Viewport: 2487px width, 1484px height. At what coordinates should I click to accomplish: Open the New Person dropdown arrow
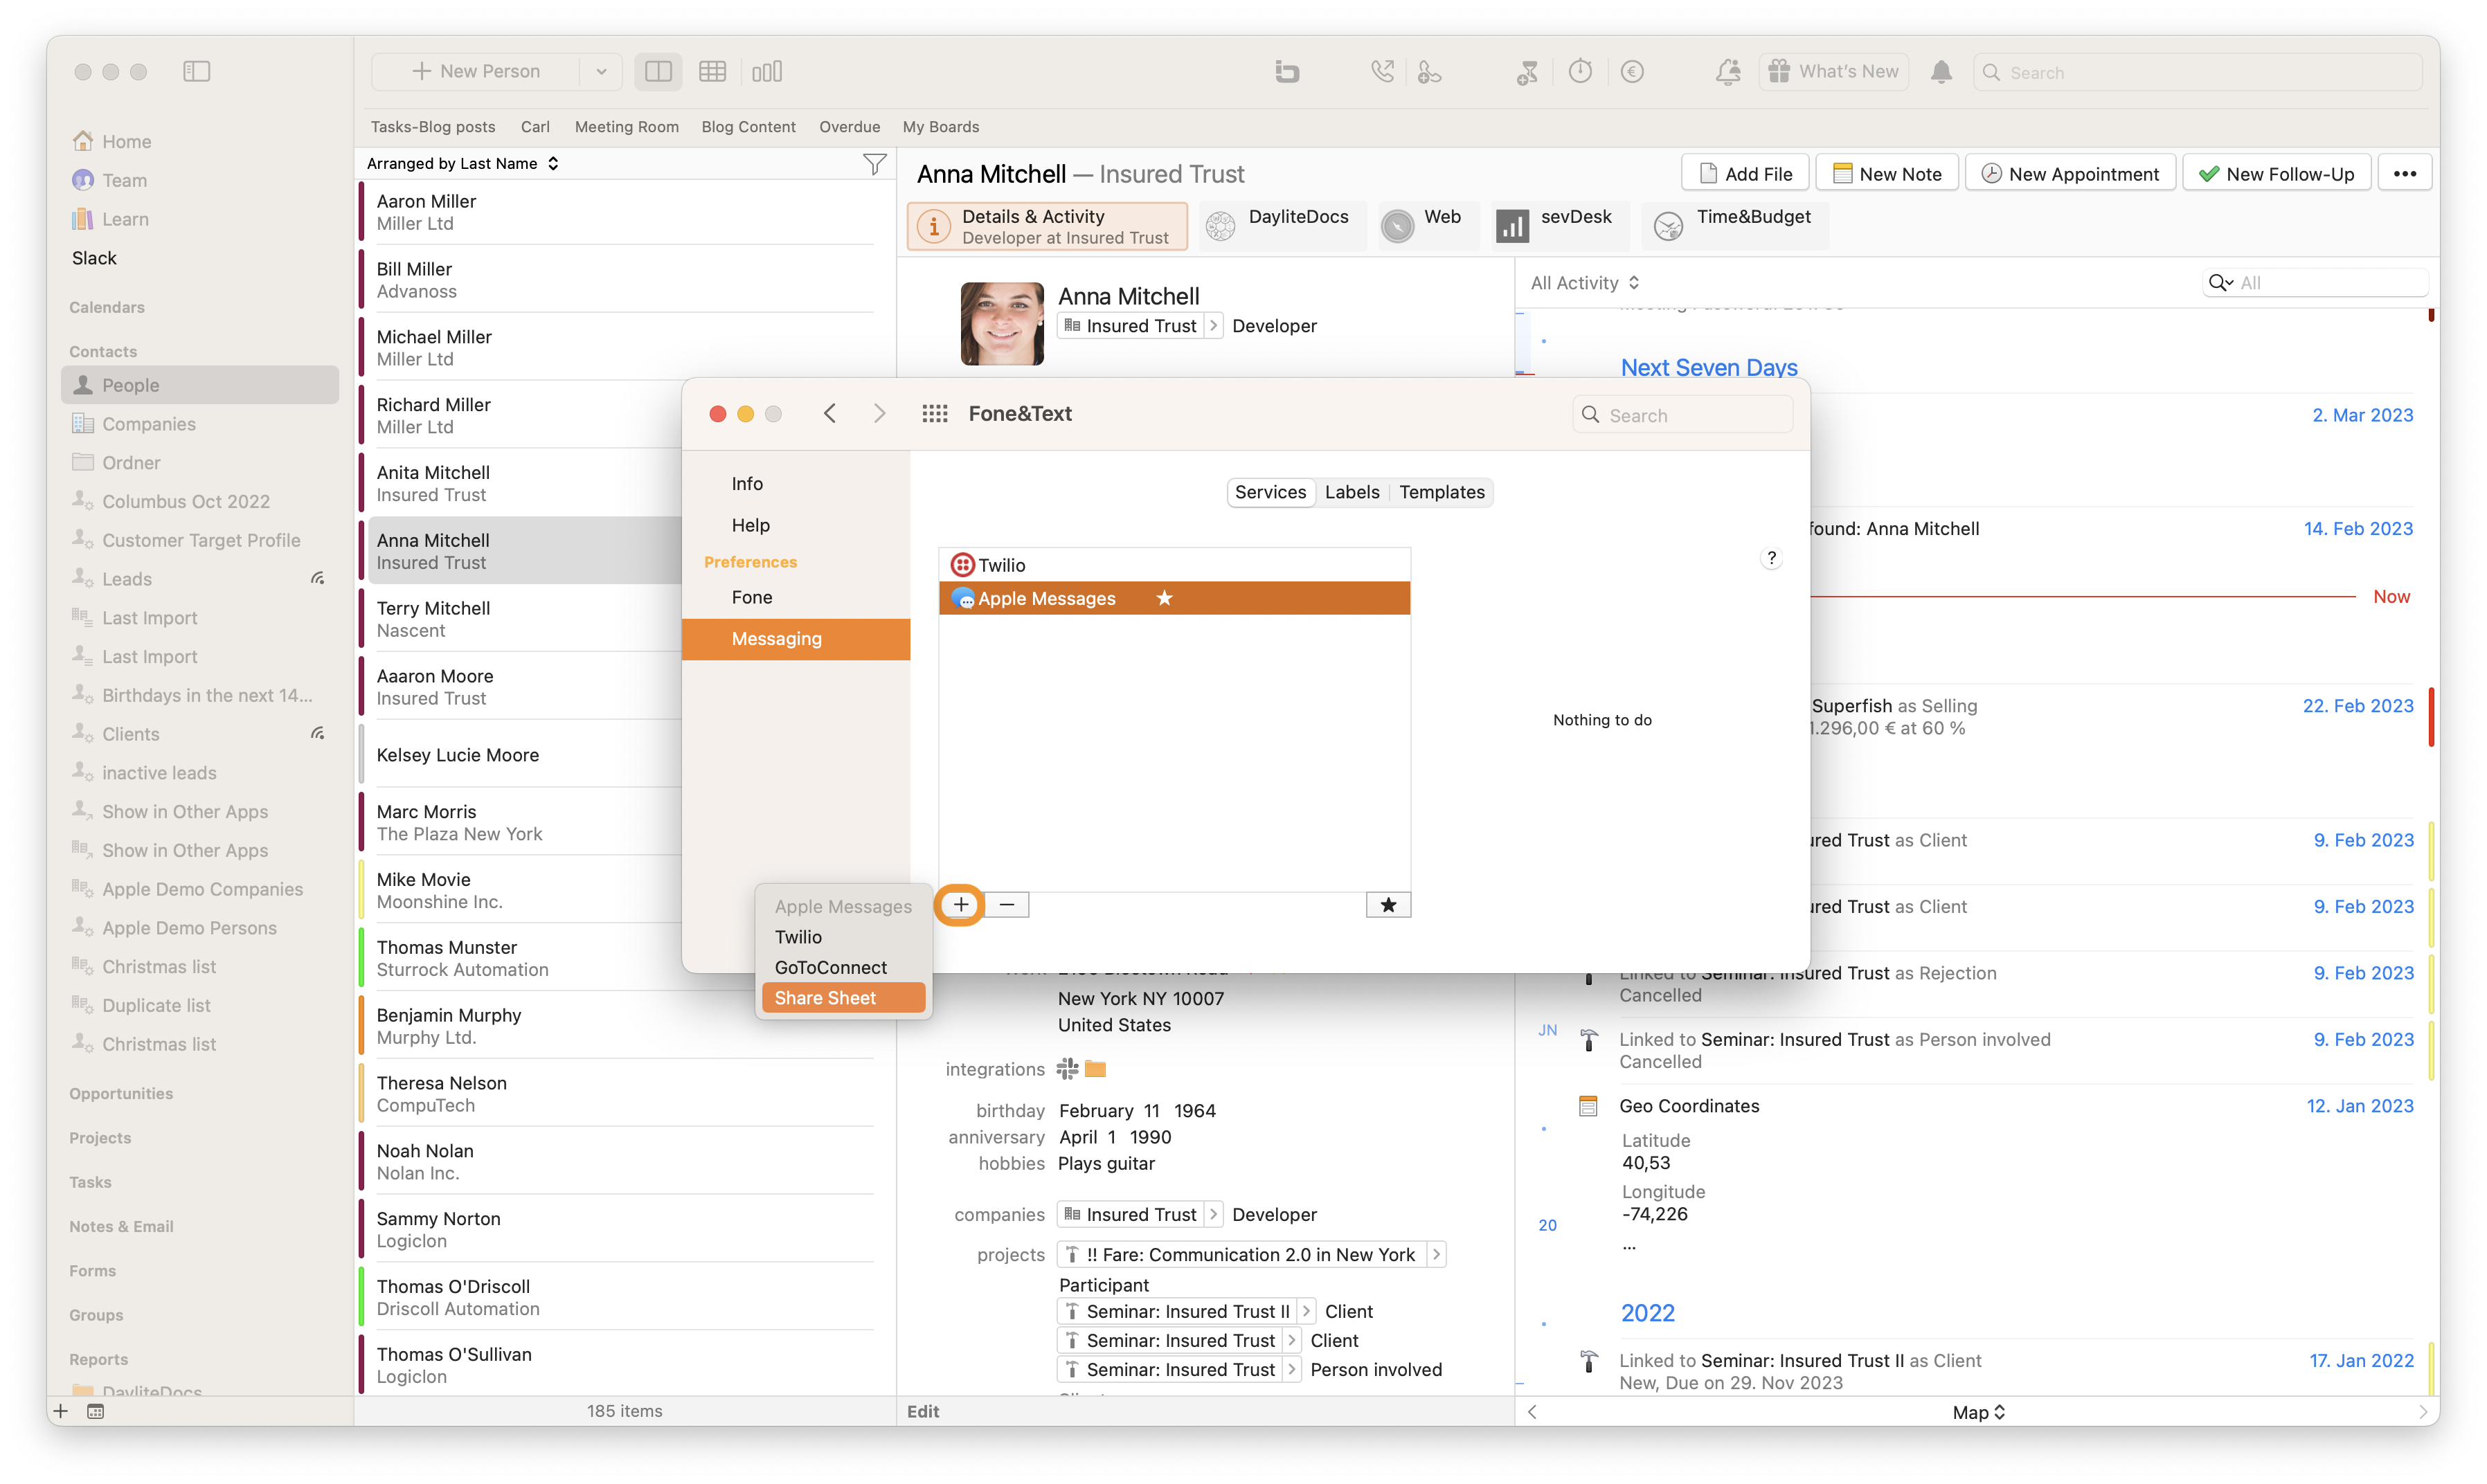[x=601, y=71]
